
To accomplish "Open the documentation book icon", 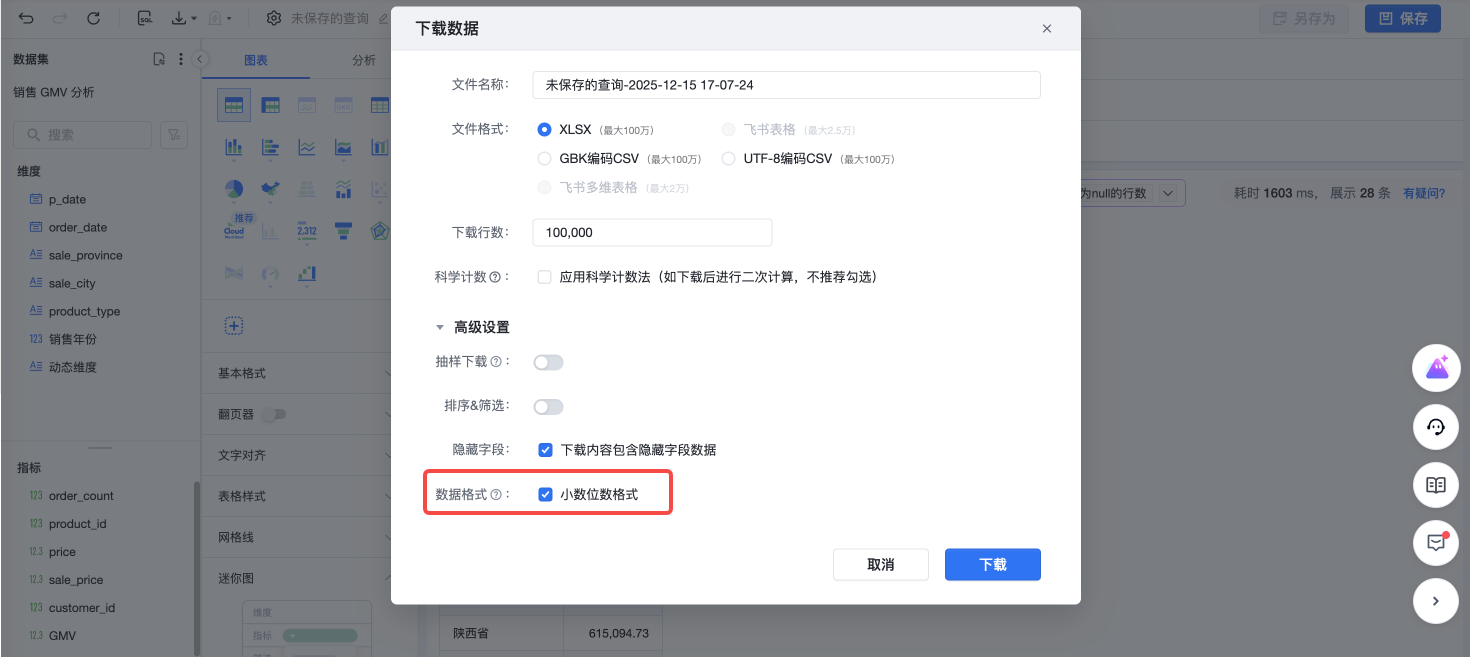I will [x=1436, y=485].
